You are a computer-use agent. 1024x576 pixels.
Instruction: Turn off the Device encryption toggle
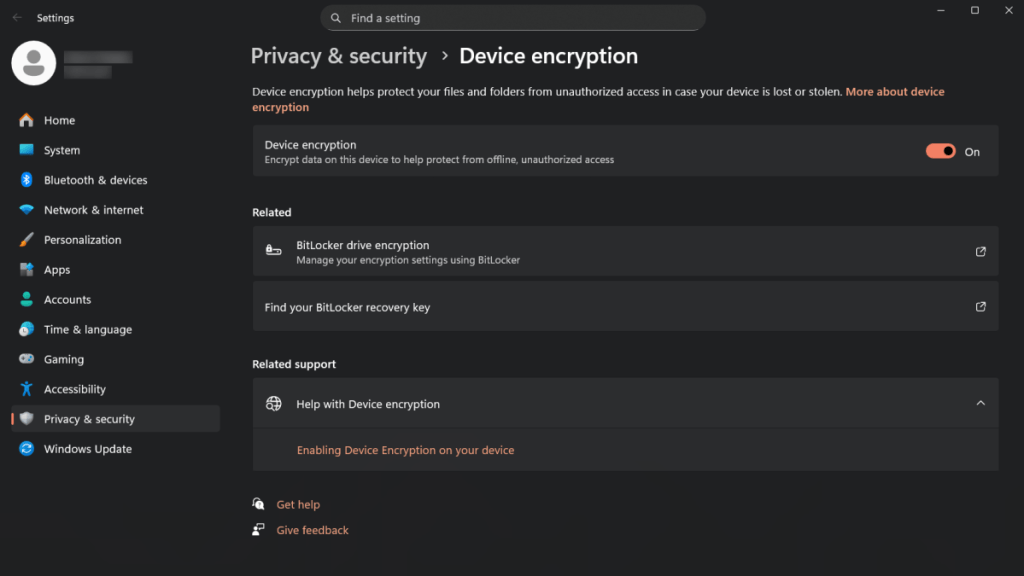click(x=940, y=151)
